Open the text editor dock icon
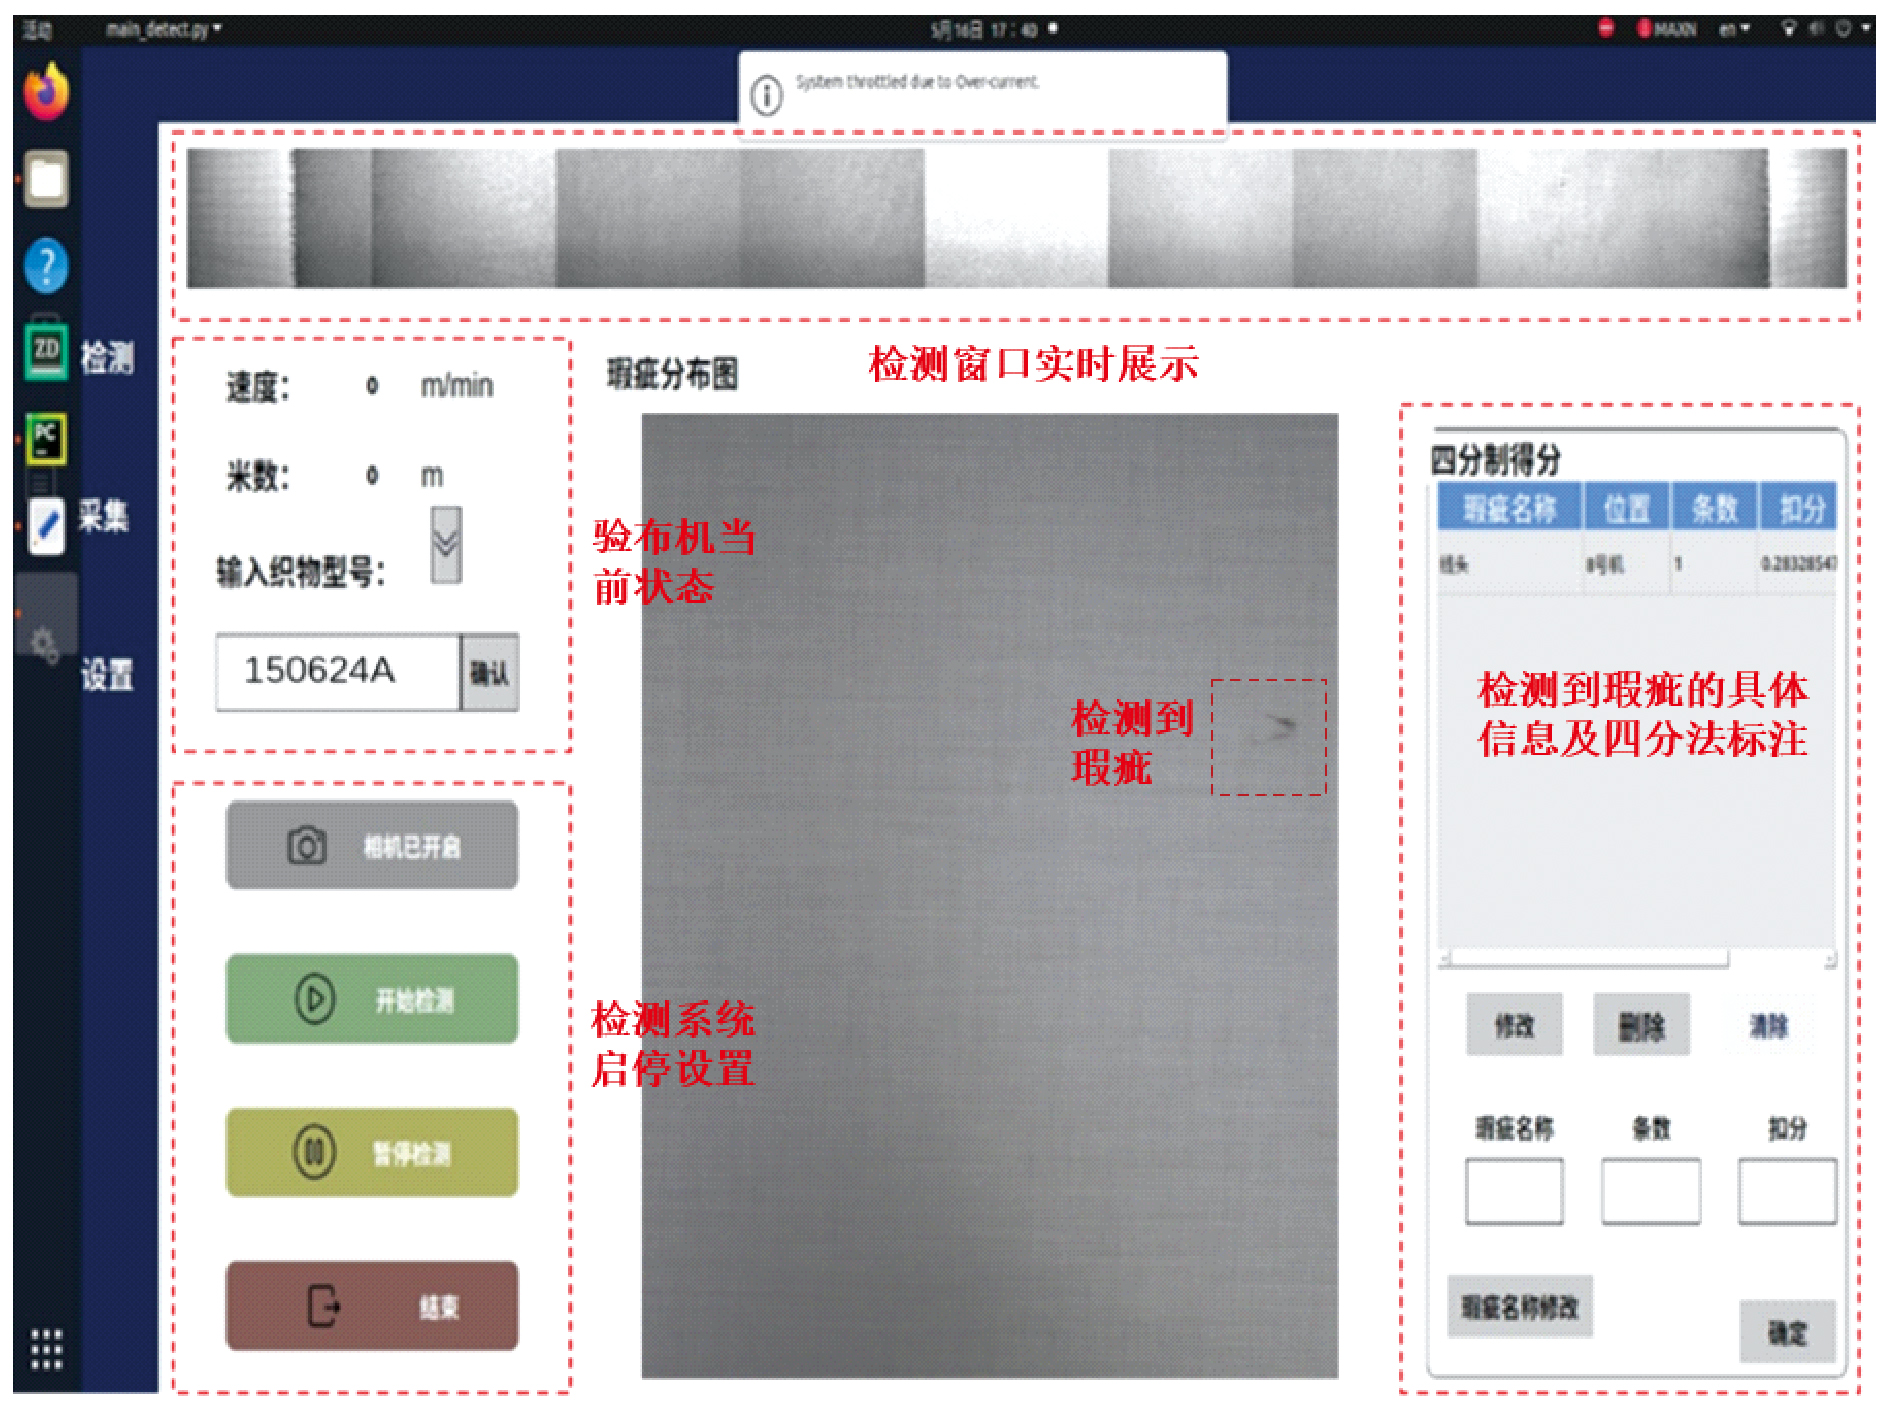This screenshot has height=1417, width=1890. pos(46,524)
